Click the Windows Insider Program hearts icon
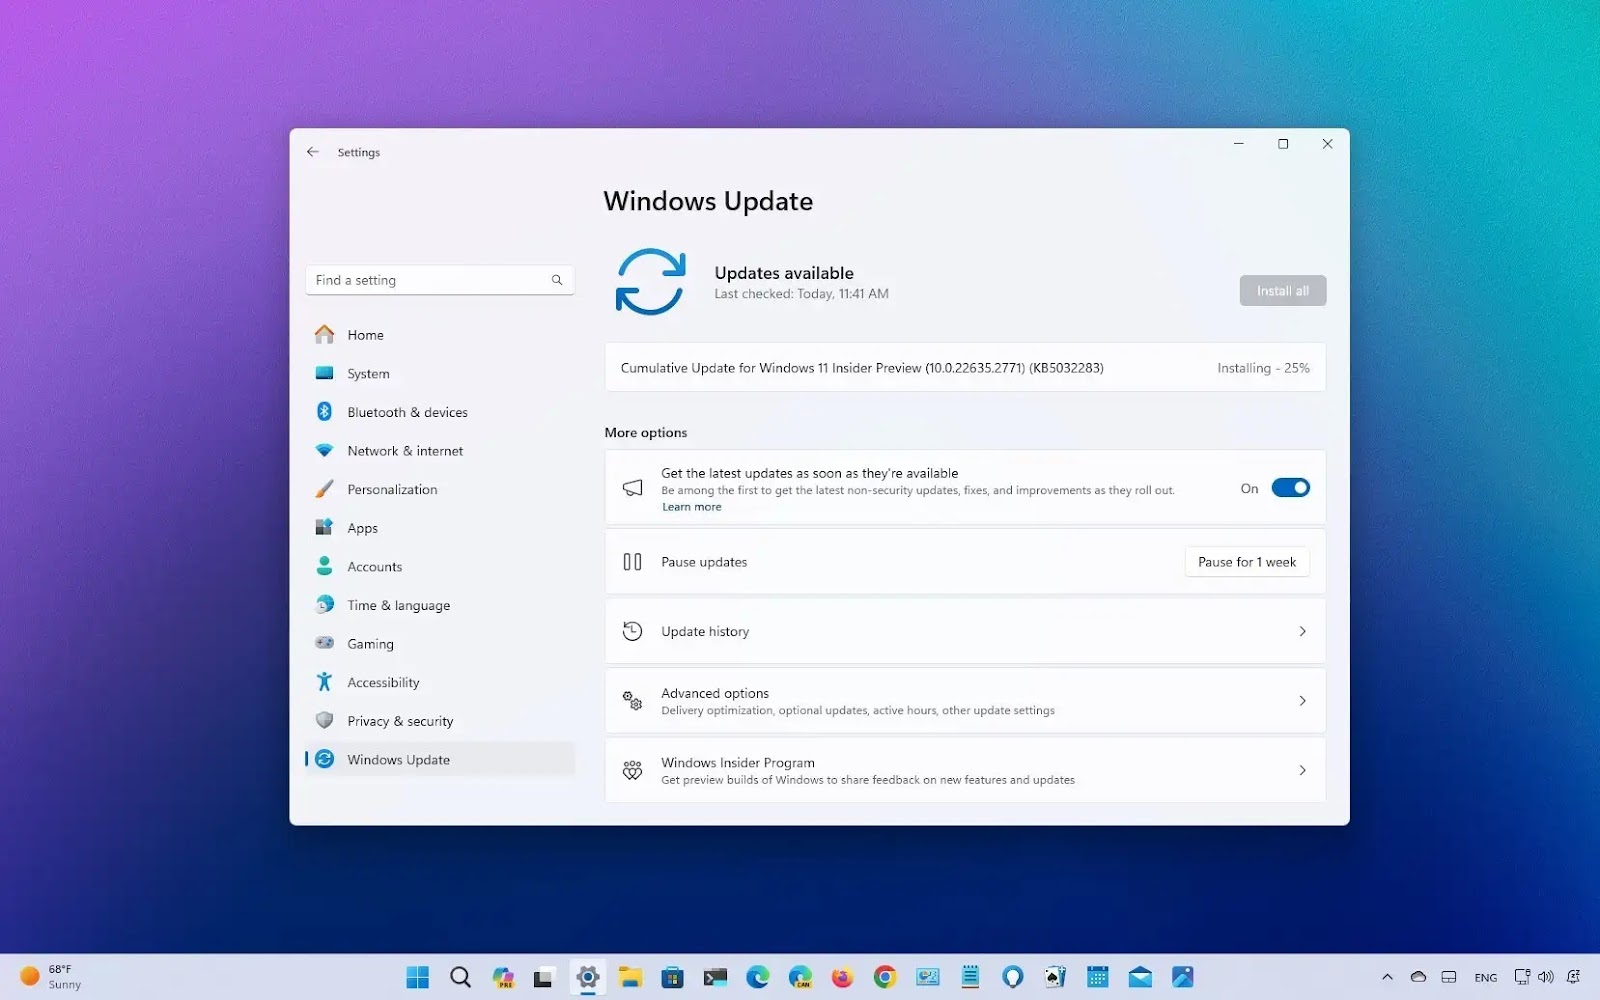Image resolution: width=1600 pixels, height=1000 pixels. coord(632,770)
